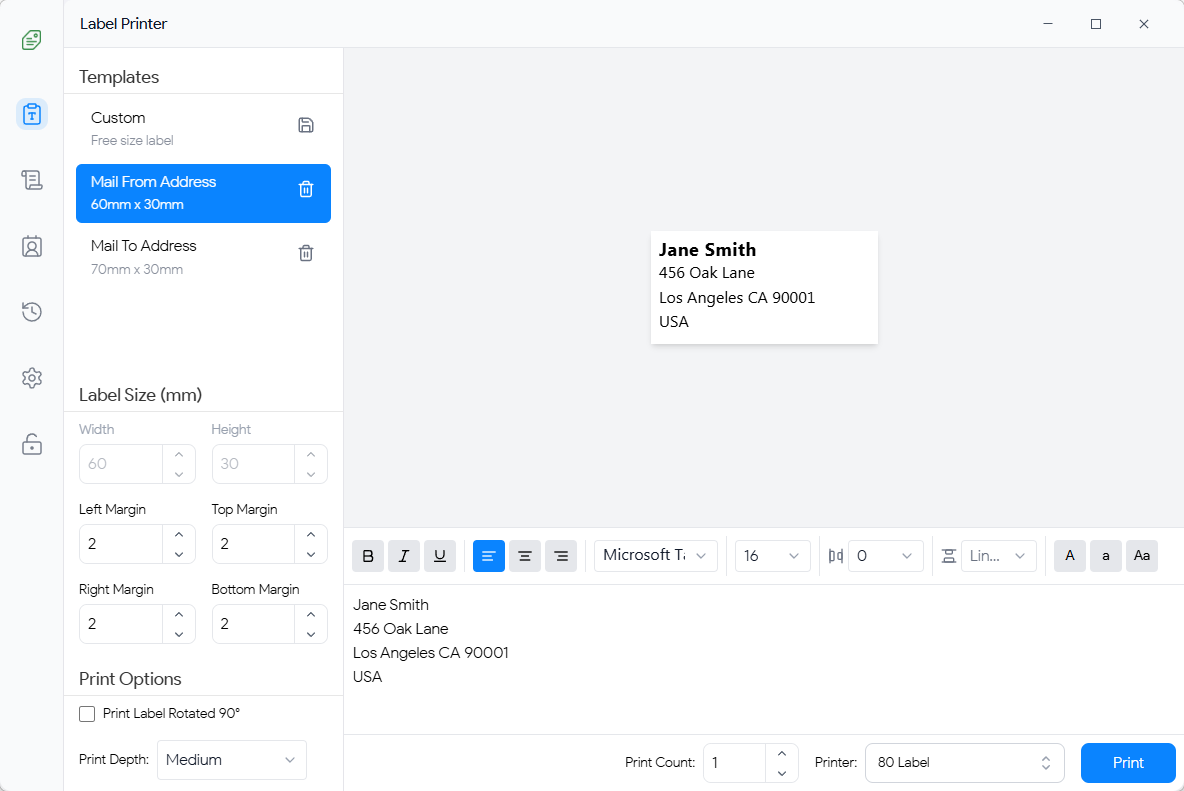Underline the label text
The height and width of the screenshot is (791, 1184).
[440, 556]
